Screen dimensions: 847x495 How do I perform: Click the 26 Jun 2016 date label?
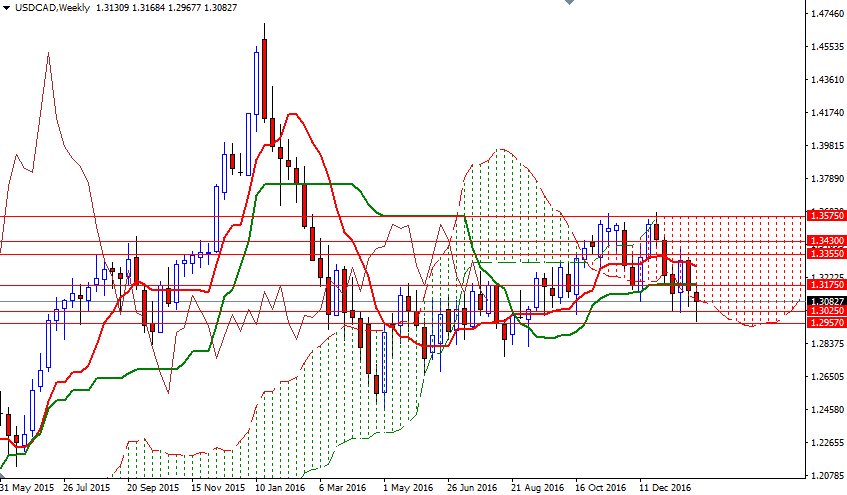tap(472, 487)
